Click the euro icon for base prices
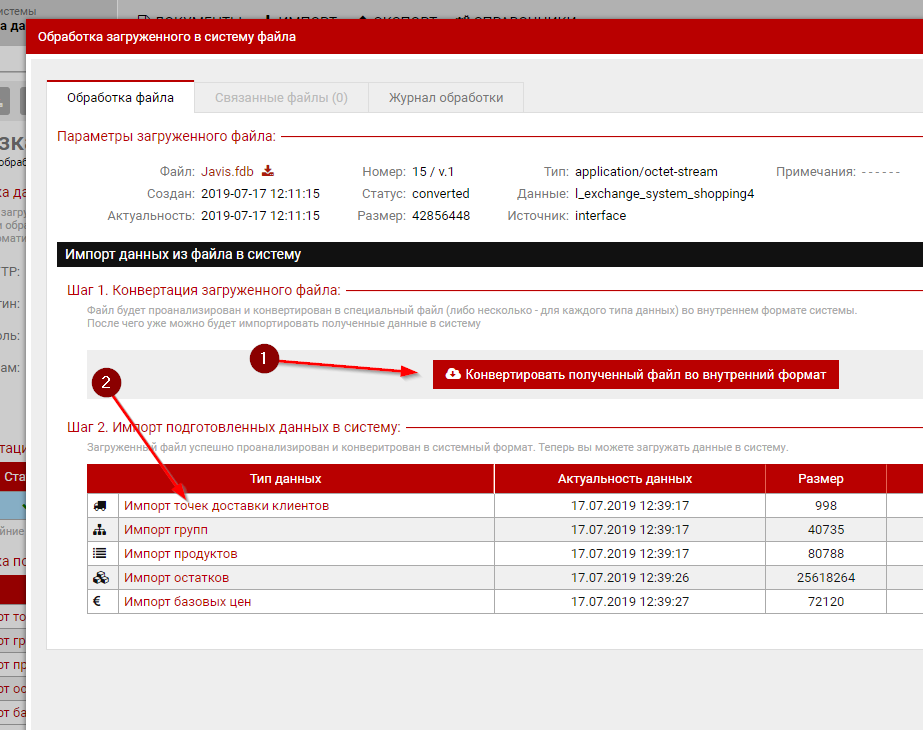This screenshot has width=923, height=730. (99, 602)
